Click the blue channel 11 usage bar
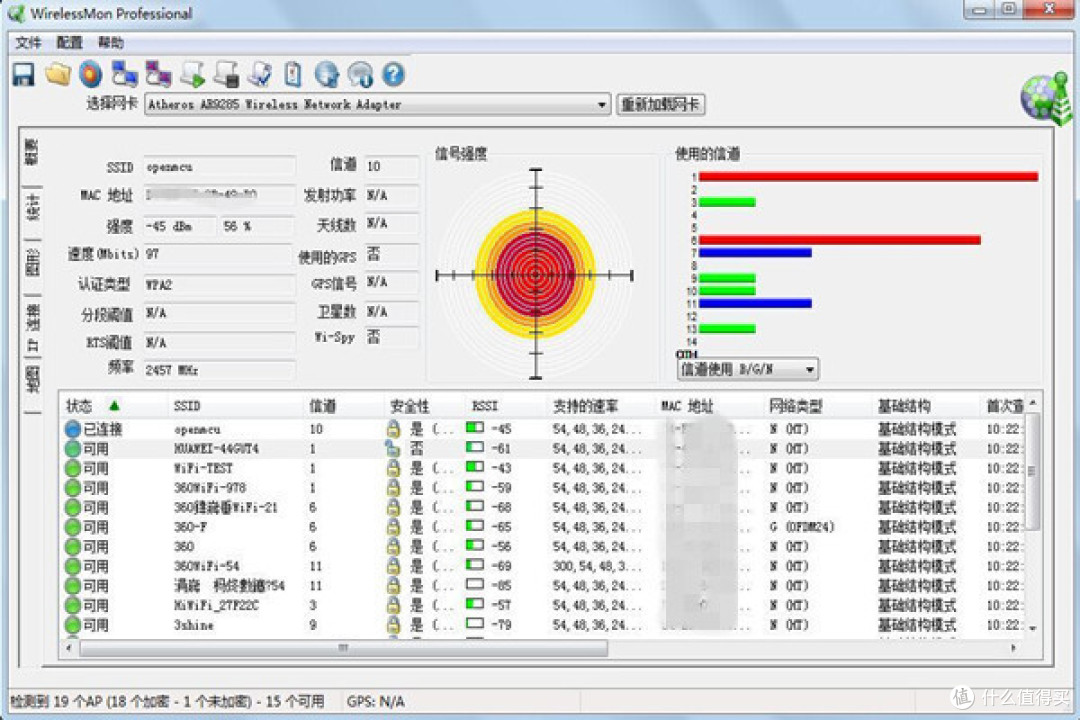The image size is (1080, 720). pyautogui.click(x=755, y=303)
